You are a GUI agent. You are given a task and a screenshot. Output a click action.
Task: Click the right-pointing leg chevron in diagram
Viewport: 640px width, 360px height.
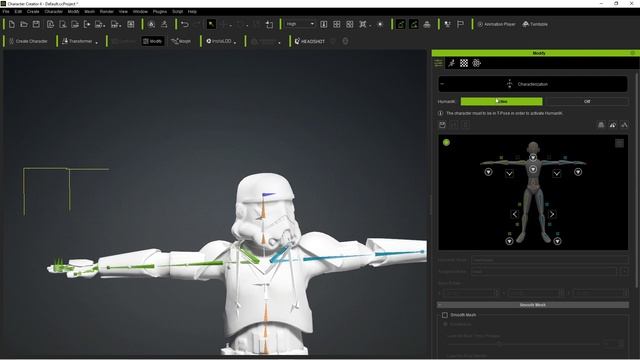coord(552,214)
